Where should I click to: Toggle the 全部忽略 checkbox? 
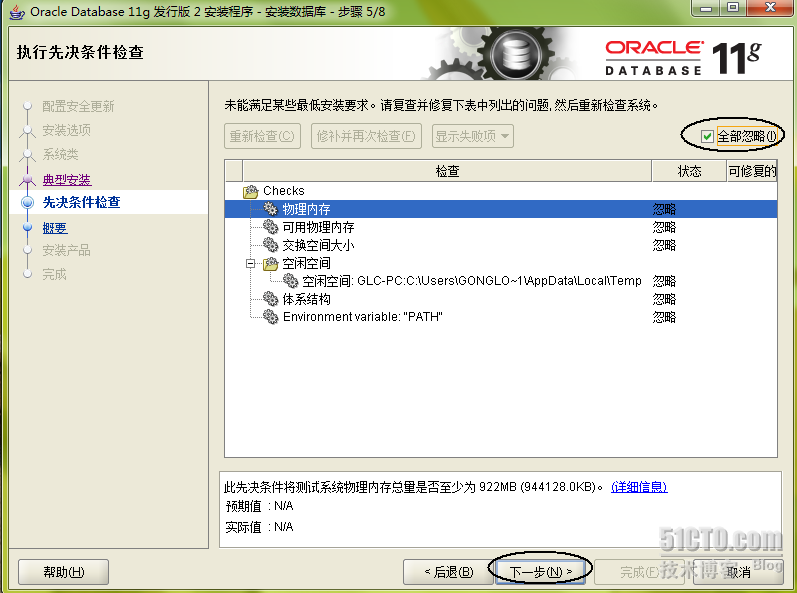707,136
